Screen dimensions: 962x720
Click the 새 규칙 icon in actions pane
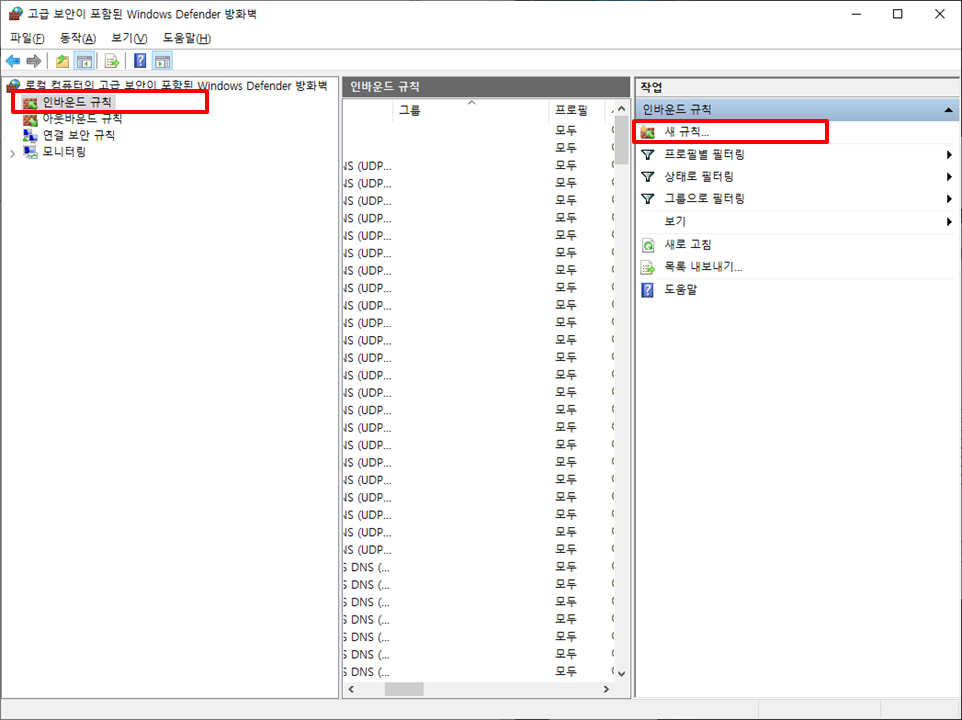648,132
